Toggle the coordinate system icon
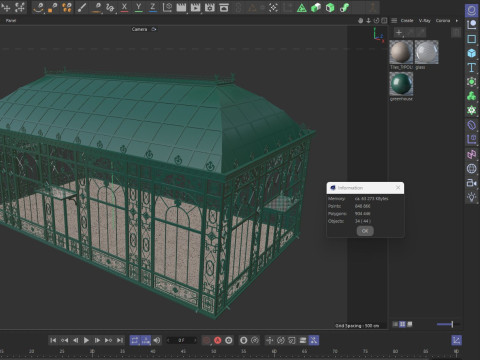The width and height of the screenshot is (480, 360). pos(167,7)
